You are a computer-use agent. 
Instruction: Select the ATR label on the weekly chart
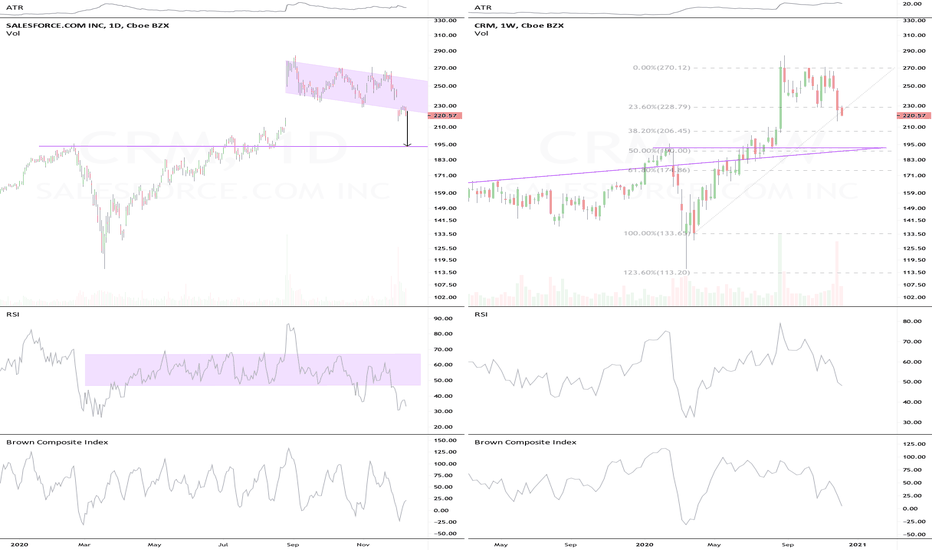click(x=483, y=8)
